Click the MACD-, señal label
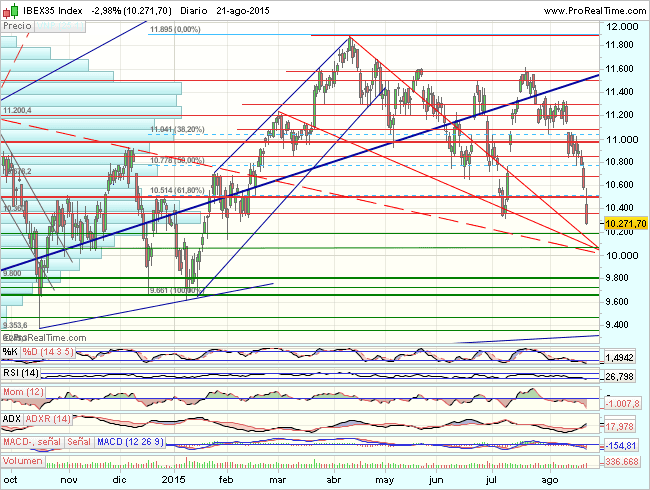The height and width of the screenshot is (490, 650). click(x=32, y=441)
